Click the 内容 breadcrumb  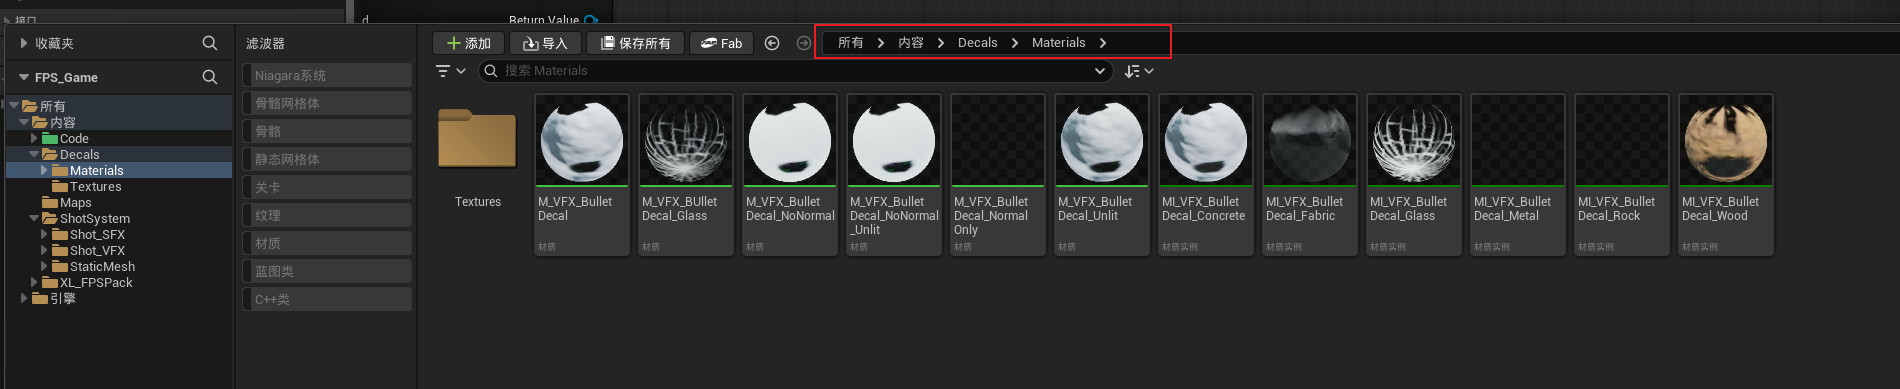click(x=911, y=43)
